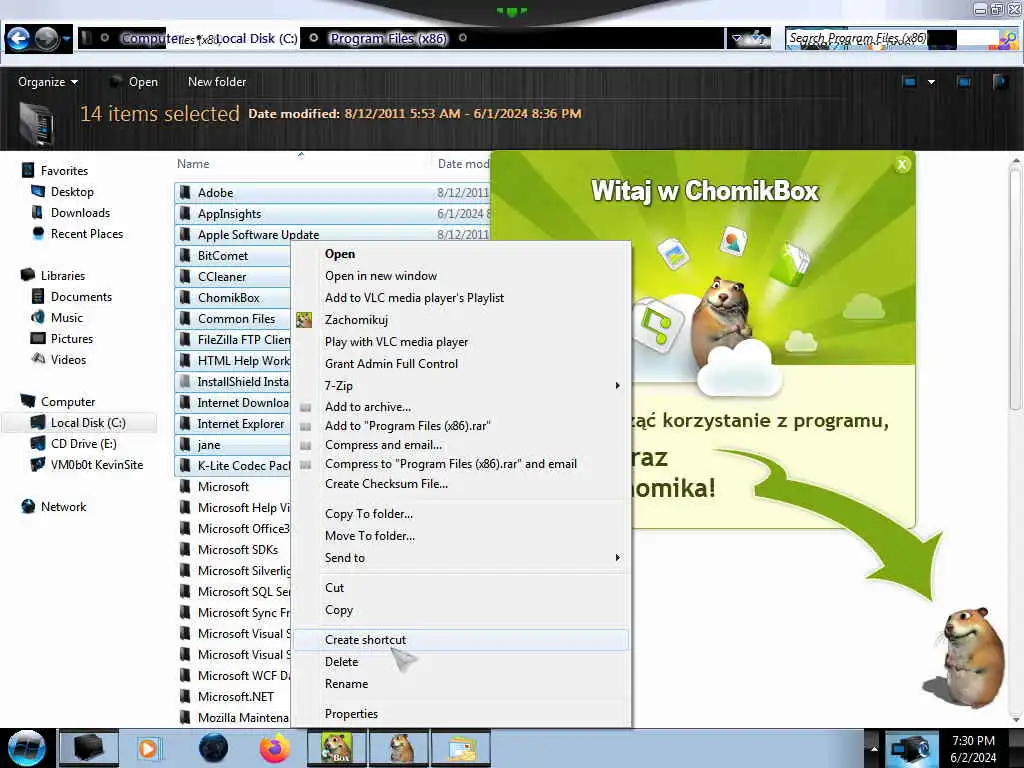Close the ChomikBox welcome popup
1024x768 pixels.
[x=902, y=165]
